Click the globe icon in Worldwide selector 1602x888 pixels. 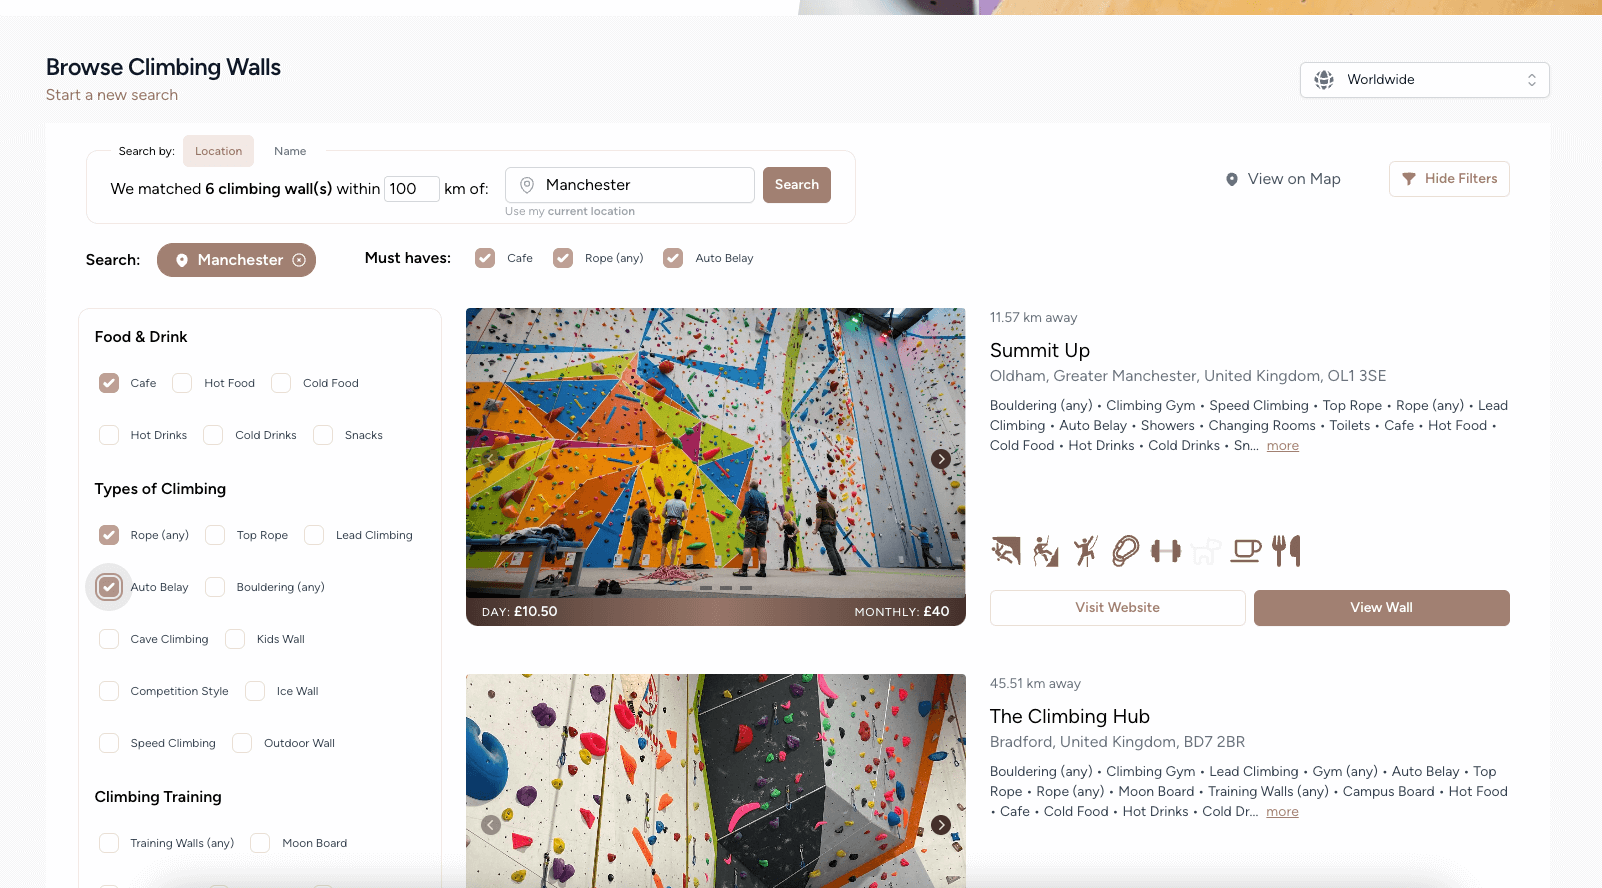click(1324, 80)
